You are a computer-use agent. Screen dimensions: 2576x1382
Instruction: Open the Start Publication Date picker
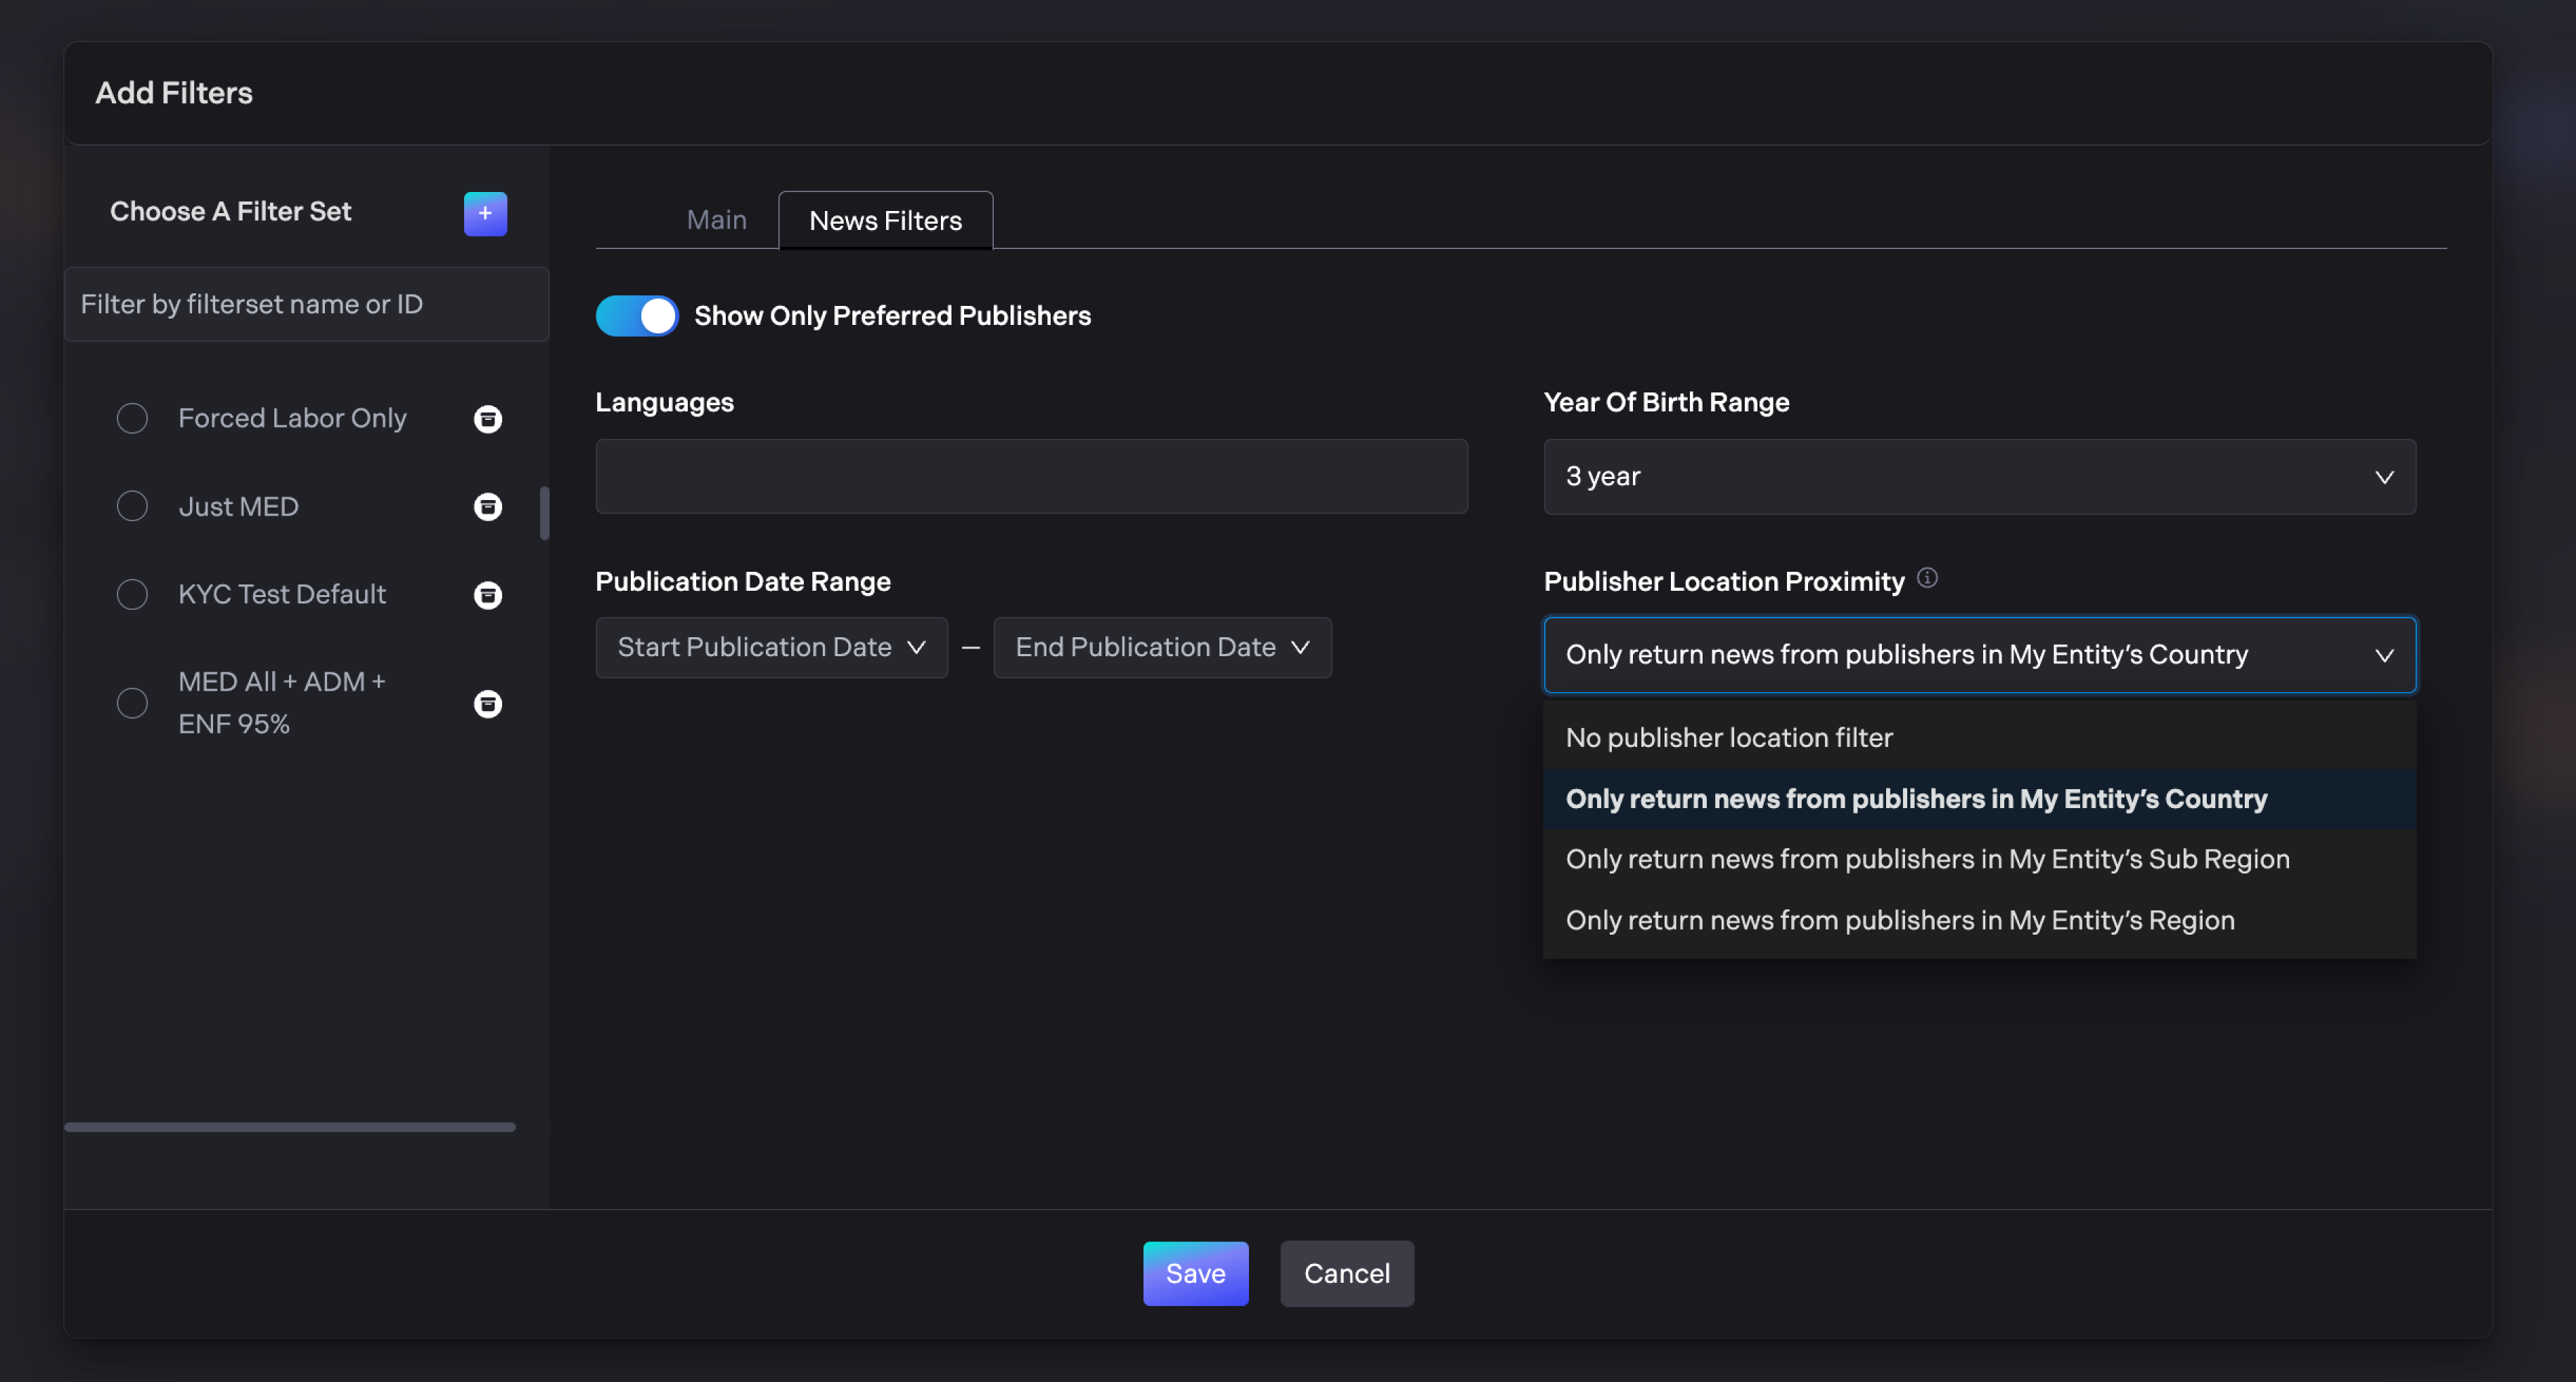click(x=771, y=647)
